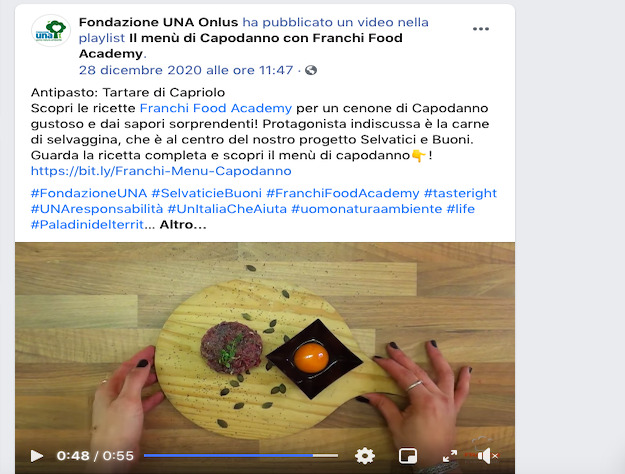Click the public globe privacy icon
The height and width of the screenshot is (474, 625).
pos(311,70)
